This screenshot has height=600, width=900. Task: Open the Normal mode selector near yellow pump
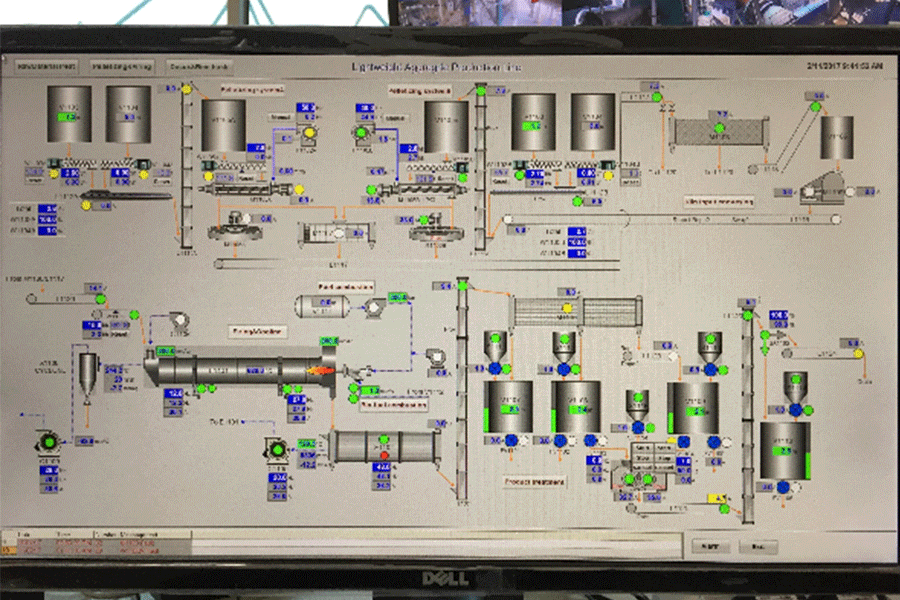(x=281, y=117)
